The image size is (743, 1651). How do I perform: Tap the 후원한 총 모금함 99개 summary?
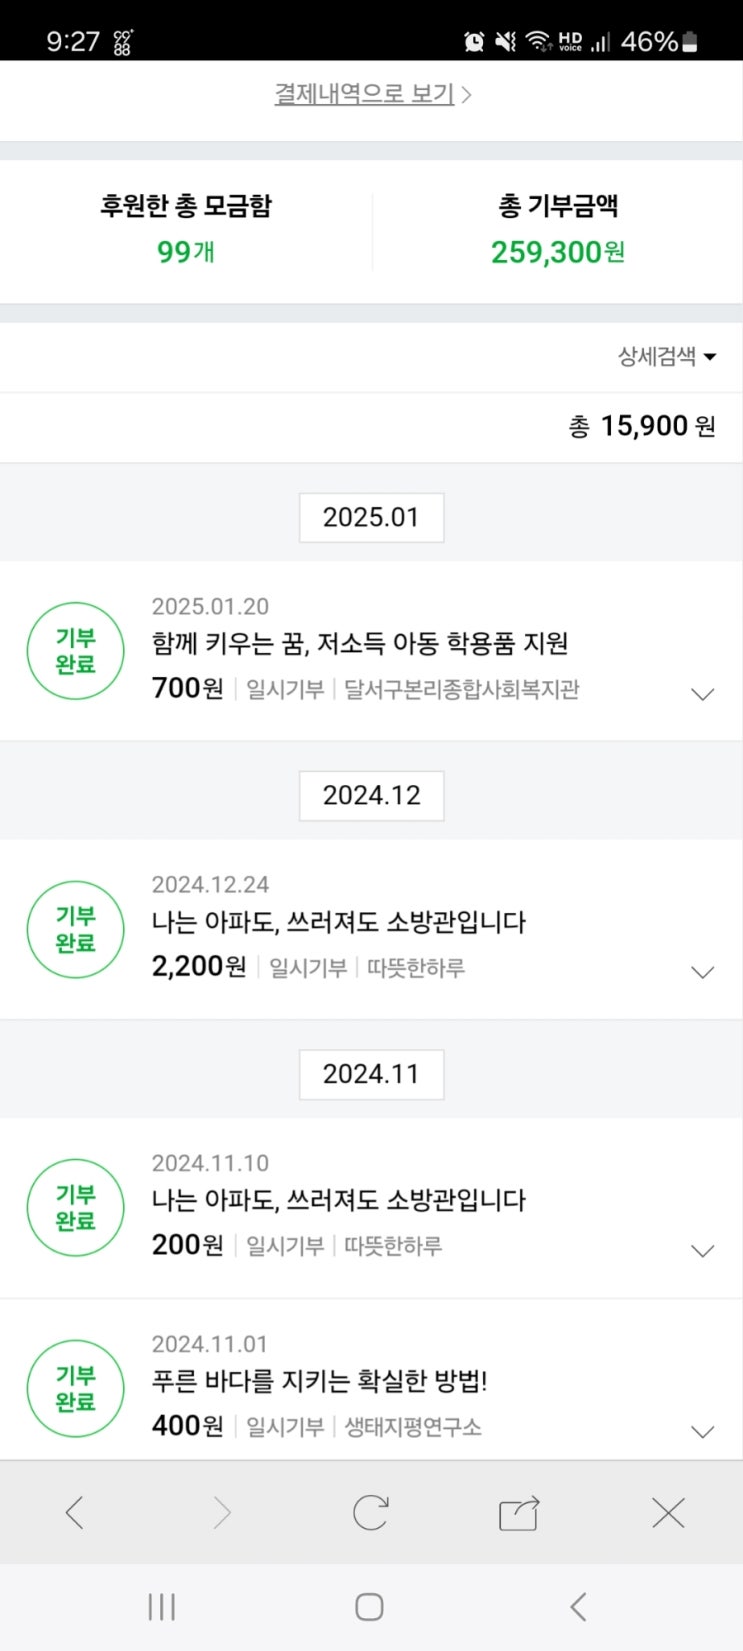pyautogui.click(x=186, y=230)
